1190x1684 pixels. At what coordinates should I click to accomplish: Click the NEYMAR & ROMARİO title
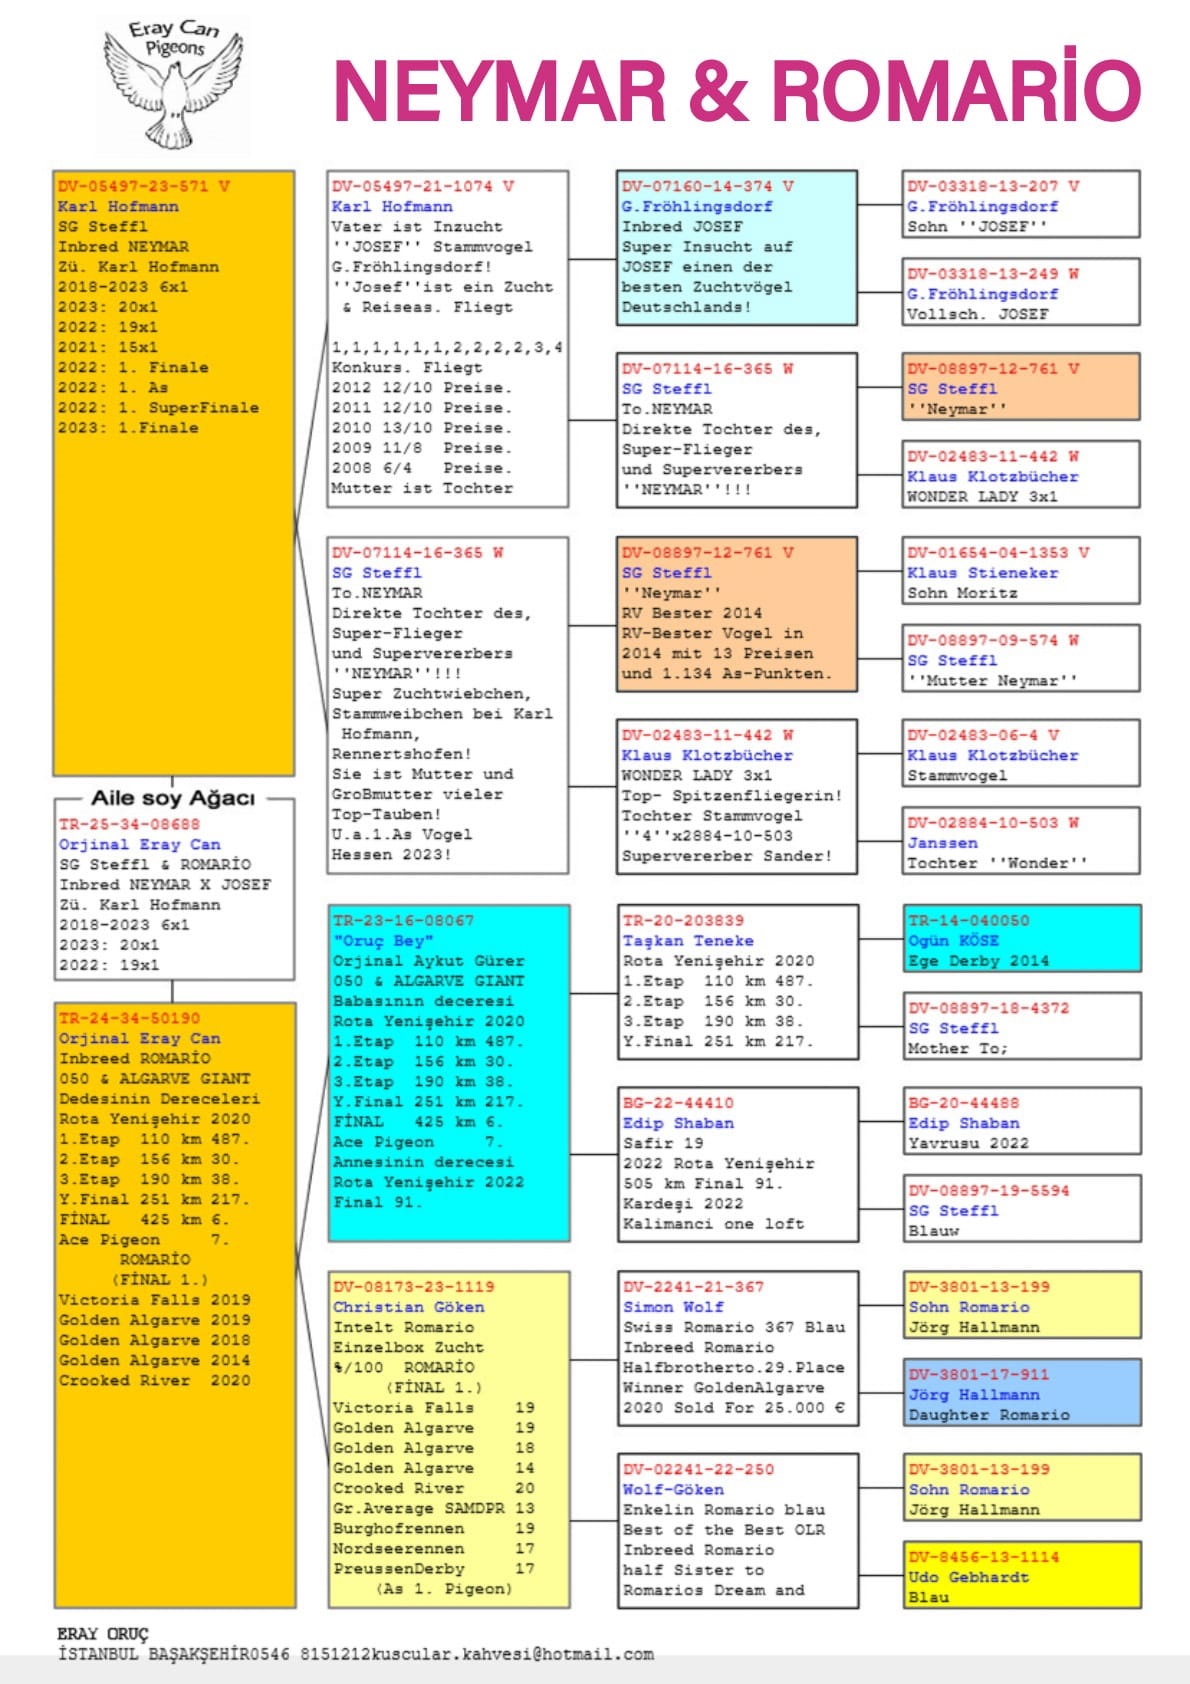[737, 91]
